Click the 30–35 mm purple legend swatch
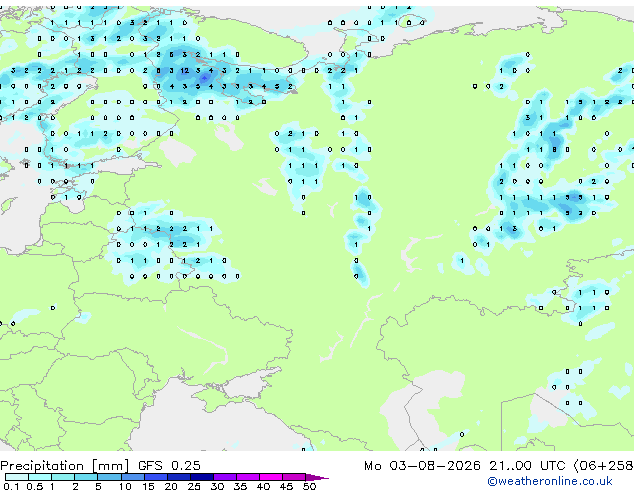This screenshot has width=634, height=490. pyautogui.click(x=225, y=477)
